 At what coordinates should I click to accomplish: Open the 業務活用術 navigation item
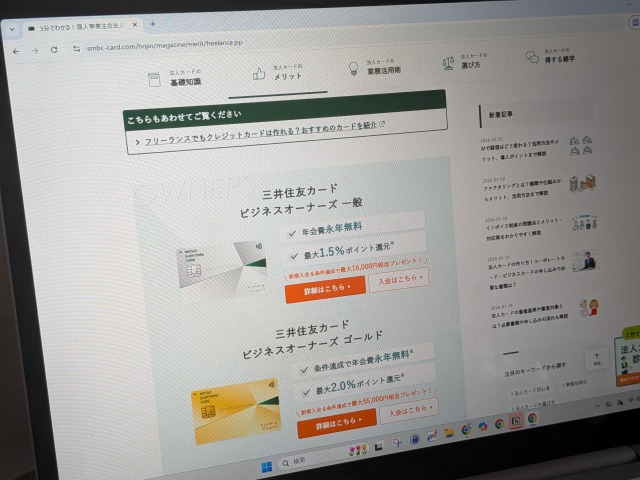pos(383,67)
